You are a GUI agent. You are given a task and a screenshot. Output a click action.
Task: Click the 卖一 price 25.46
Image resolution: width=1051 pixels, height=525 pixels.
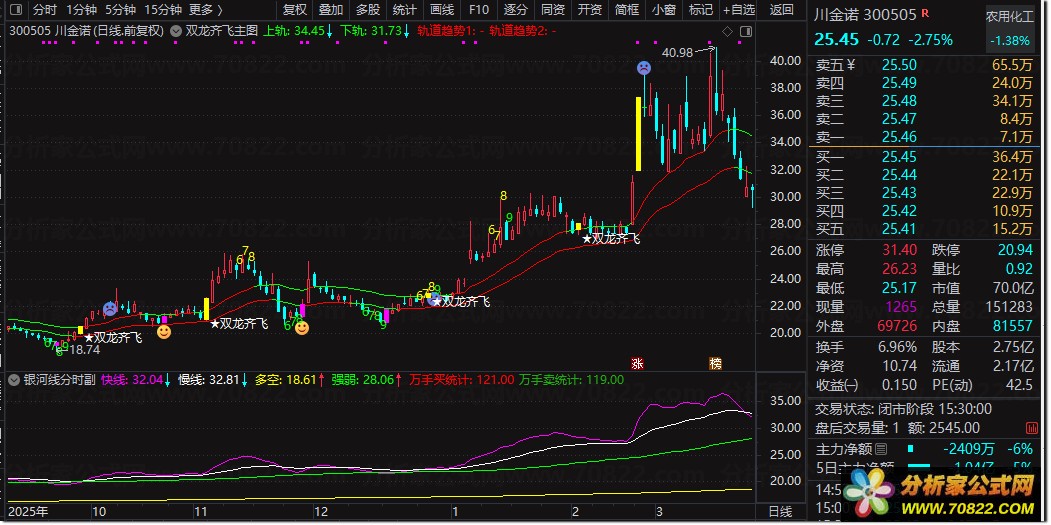(x=899, y=137)
